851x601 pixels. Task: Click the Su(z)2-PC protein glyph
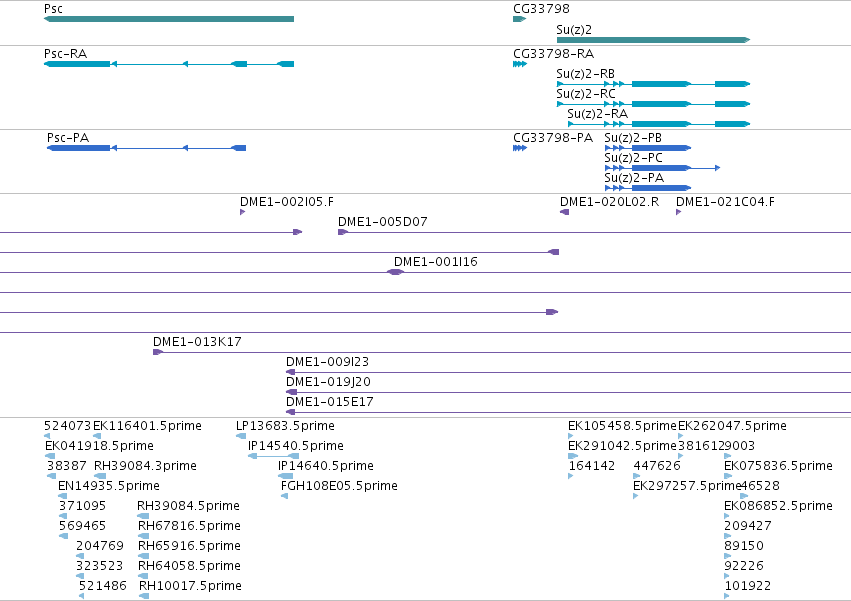[662, 168]
